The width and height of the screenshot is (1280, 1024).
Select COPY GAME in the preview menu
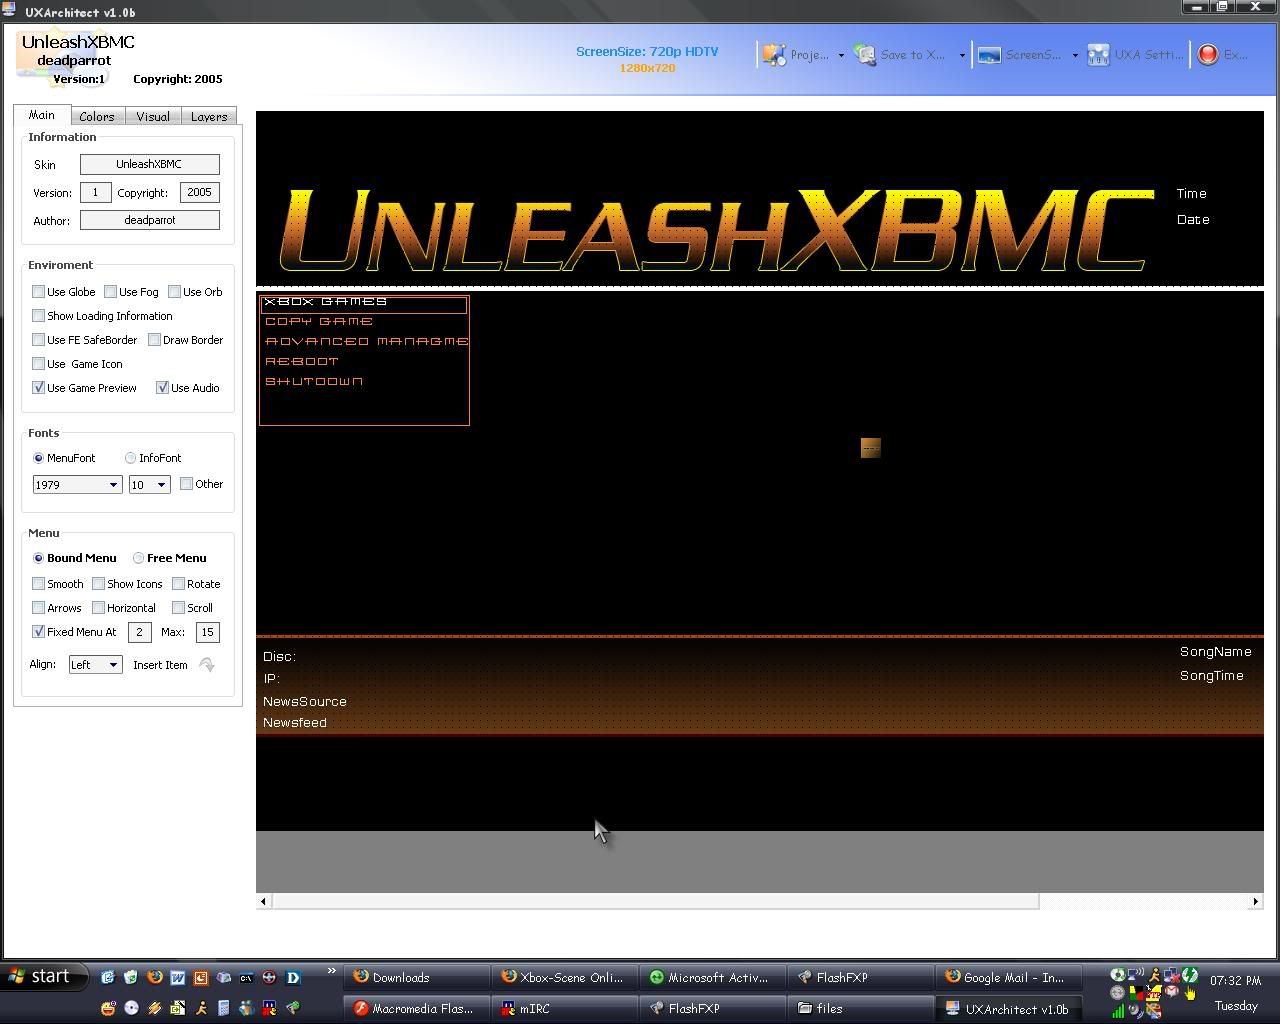(319, 322)
